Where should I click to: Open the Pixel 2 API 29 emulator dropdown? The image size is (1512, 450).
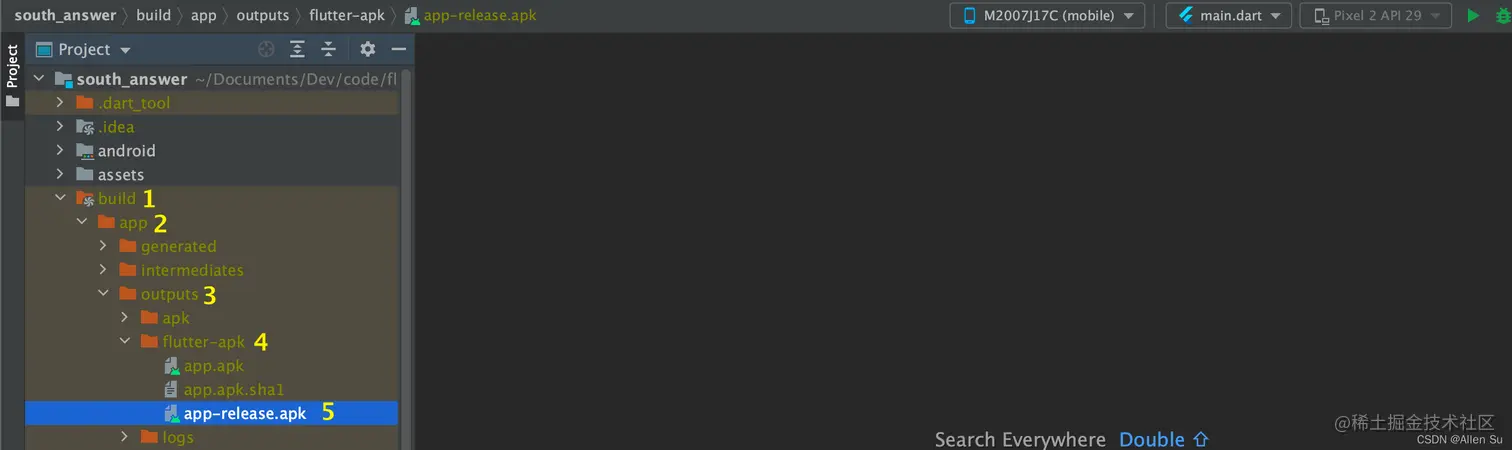[x=1375, y=16]
